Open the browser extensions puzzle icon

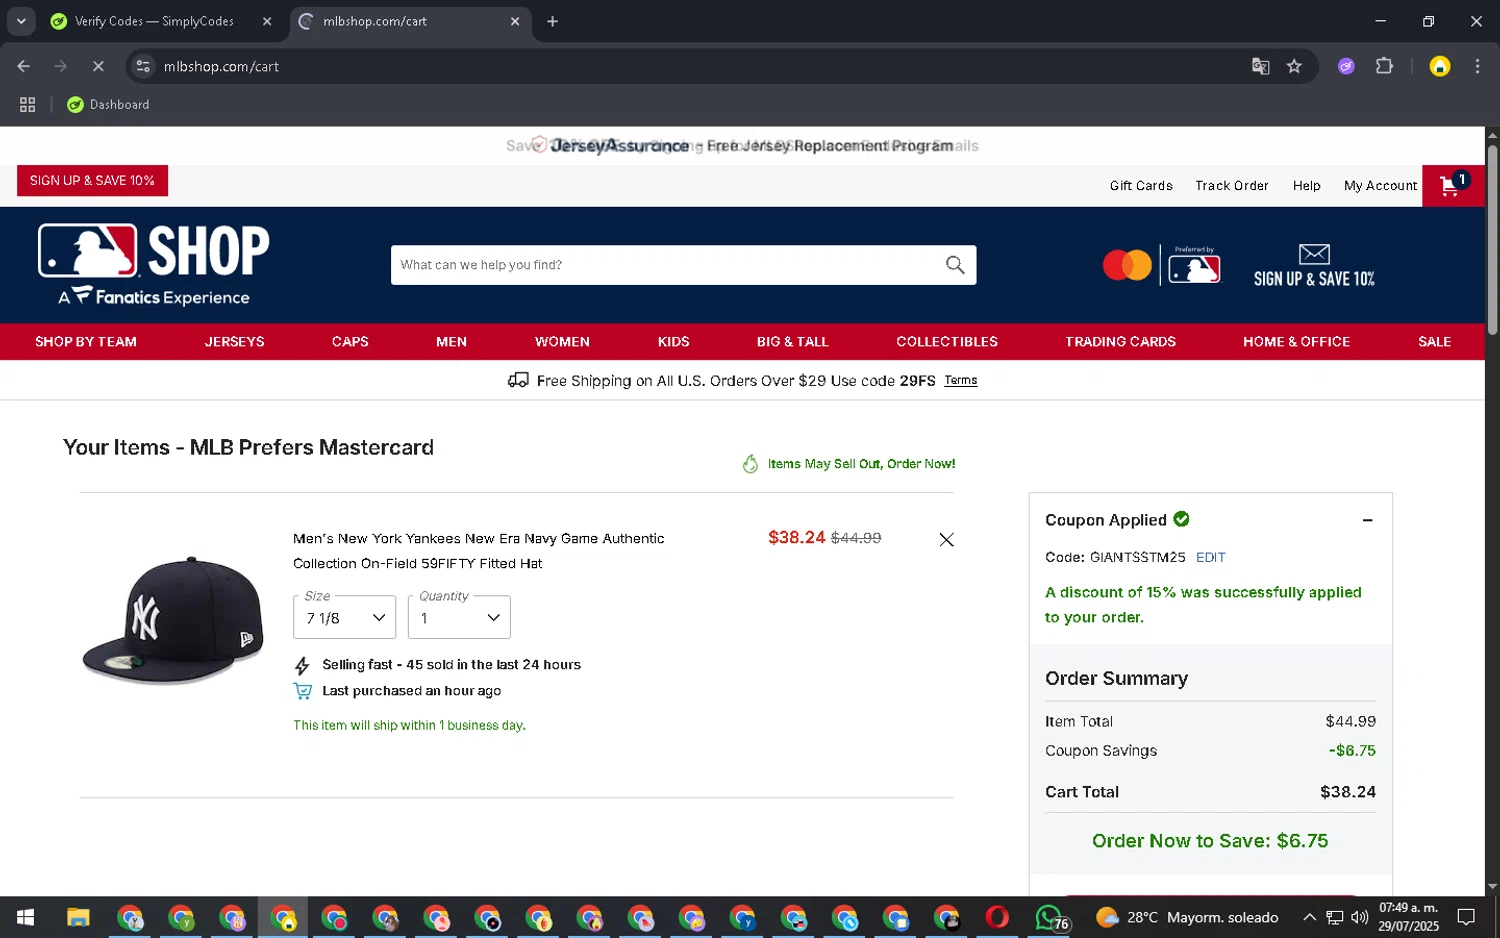pos(1384,66)
